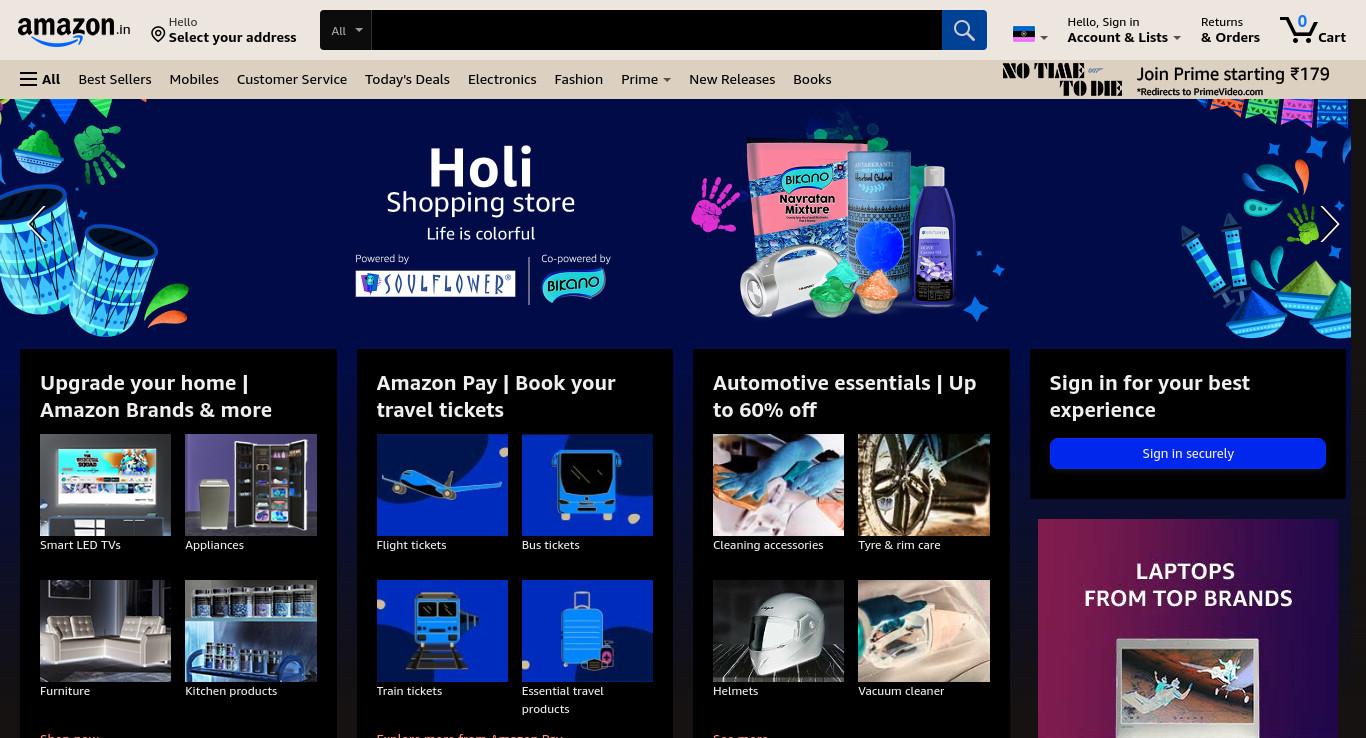Expand the Prime menu dropdown

pos(646,79)
